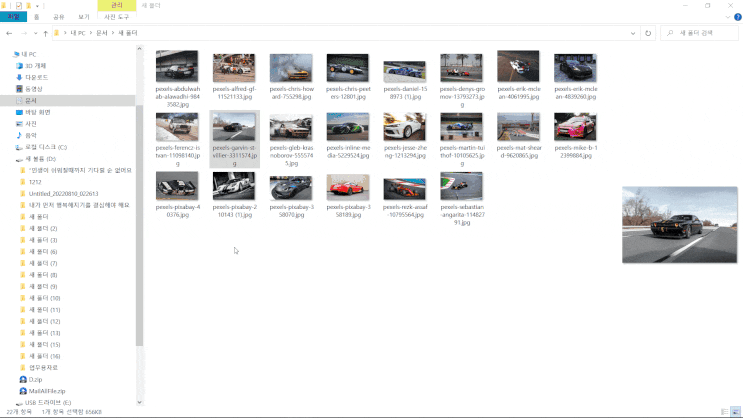Image resolution: width=743 pixels, height=418 pixels.
Task: Select pexels-alfred-gf-11521133.jpg thumbnail
Action: 234,68
